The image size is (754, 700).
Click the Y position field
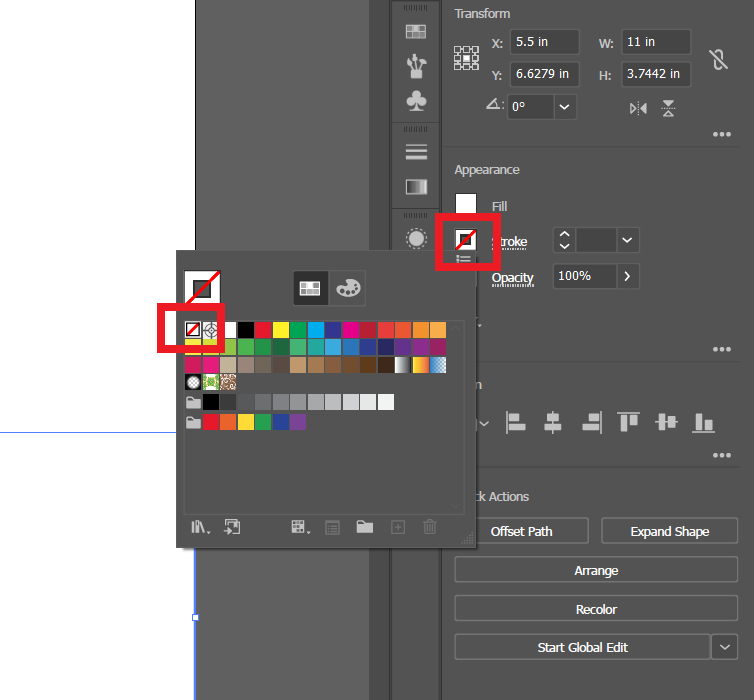pyautogui.click(x=544, y=74)
